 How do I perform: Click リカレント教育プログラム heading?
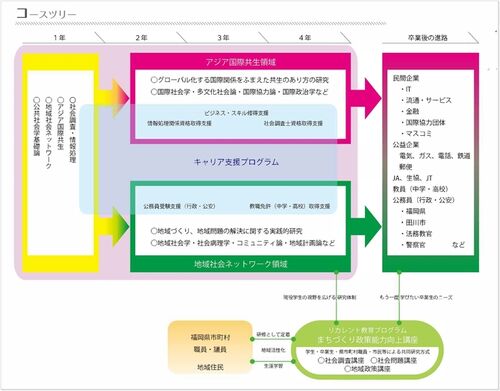[x=367, y=330]
